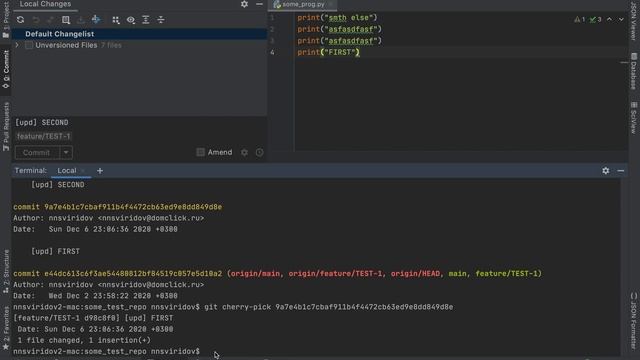Viewport: 640px width, 360px height.
Task: Expand all changelist nodes
Action: point(146,20)
